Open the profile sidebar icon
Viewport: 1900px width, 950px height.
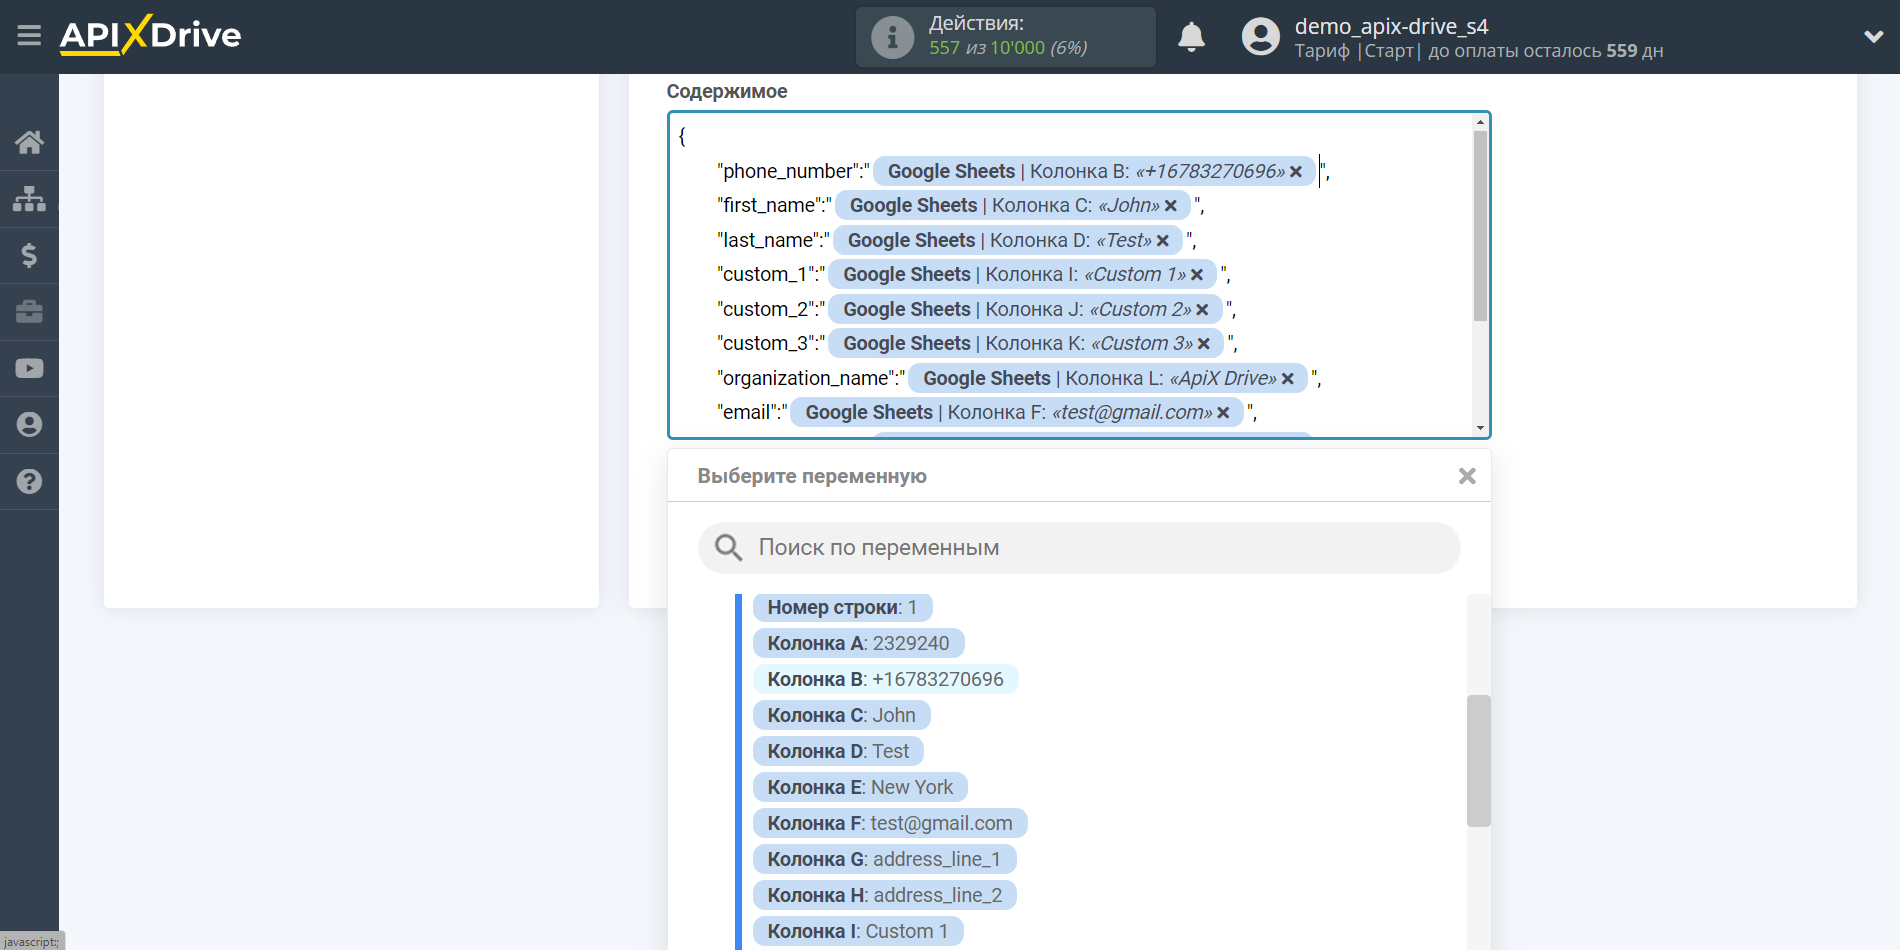coord(29,425)
